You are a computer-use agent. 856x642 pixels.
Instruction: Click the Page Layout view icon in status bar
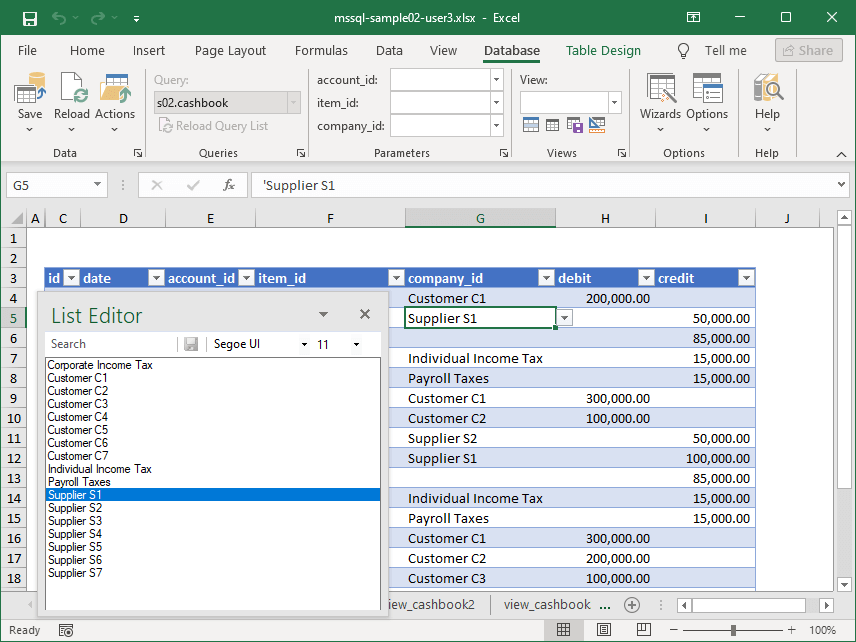pos(602,629)
